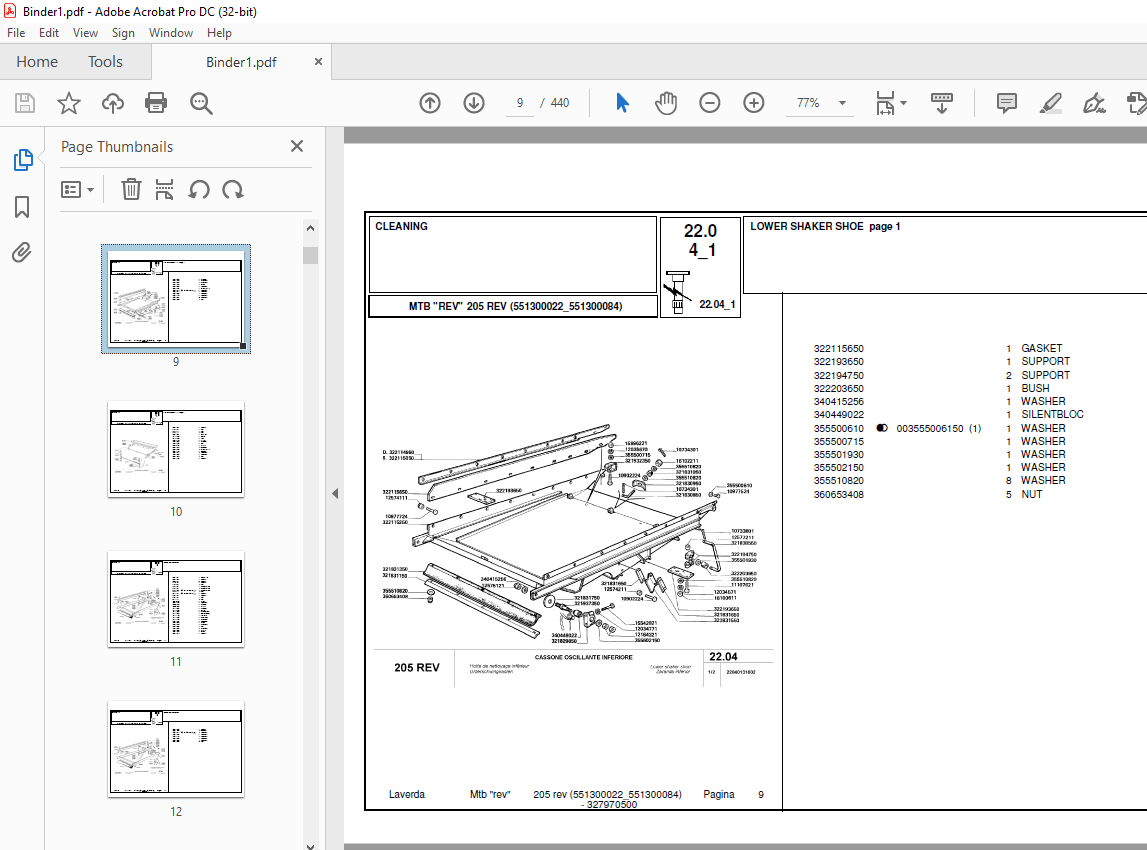The image size is (1147, 850).
Task: Click the BUSH part name
Action: pos(1035,388)
